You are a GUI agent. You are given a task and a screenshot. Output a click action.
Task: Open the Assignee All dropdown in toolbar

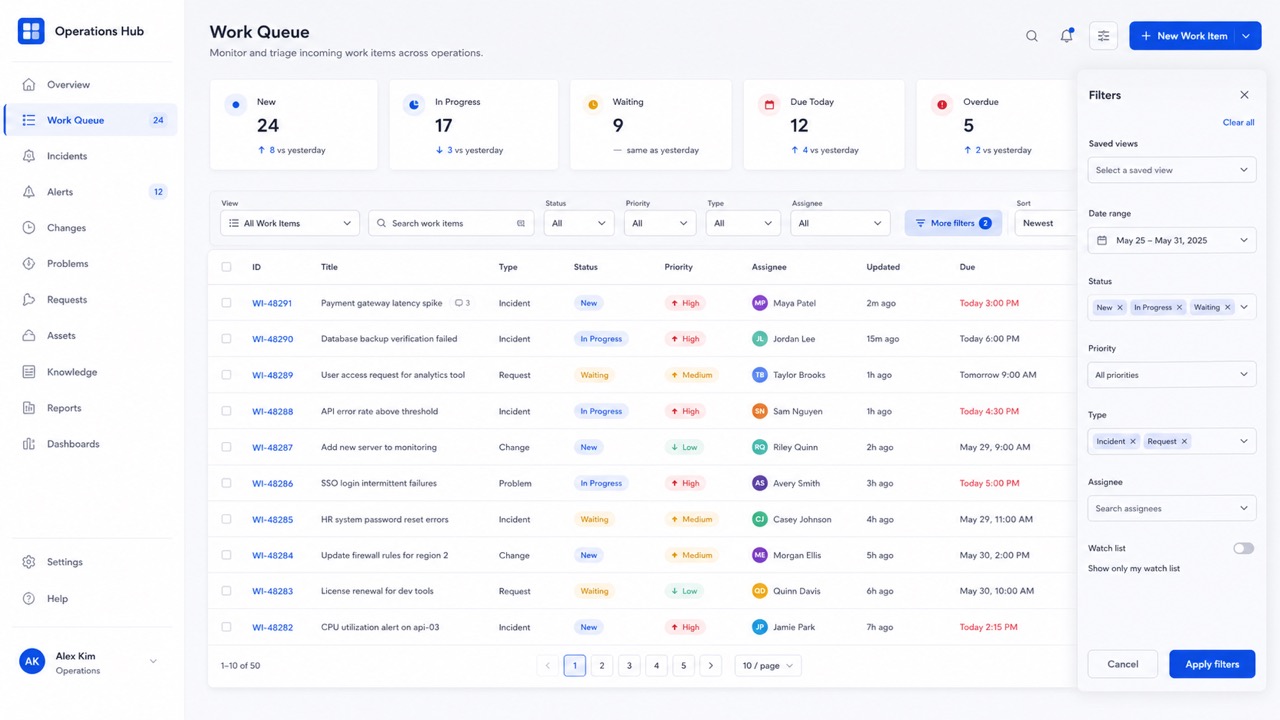(x=840, y=224)
